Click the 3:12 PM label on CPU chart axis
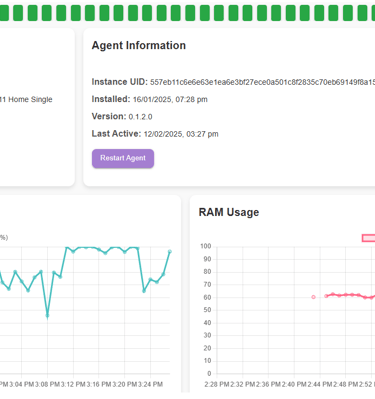This screenshot has width=375, height=399. (x=73, y=384)
